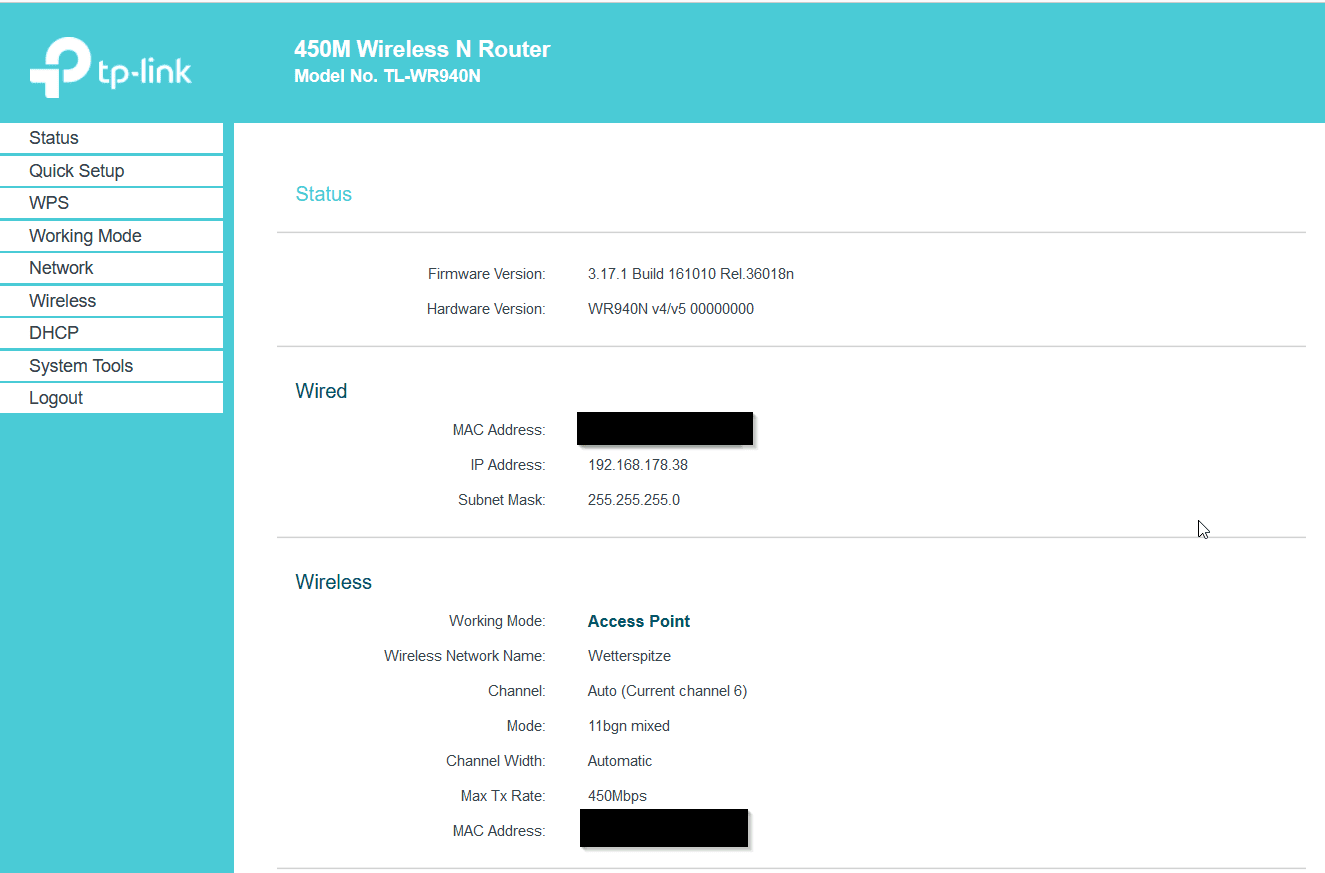1325x873 pixels.
Task: Open the Wireless settings menu
Action: 111,301
